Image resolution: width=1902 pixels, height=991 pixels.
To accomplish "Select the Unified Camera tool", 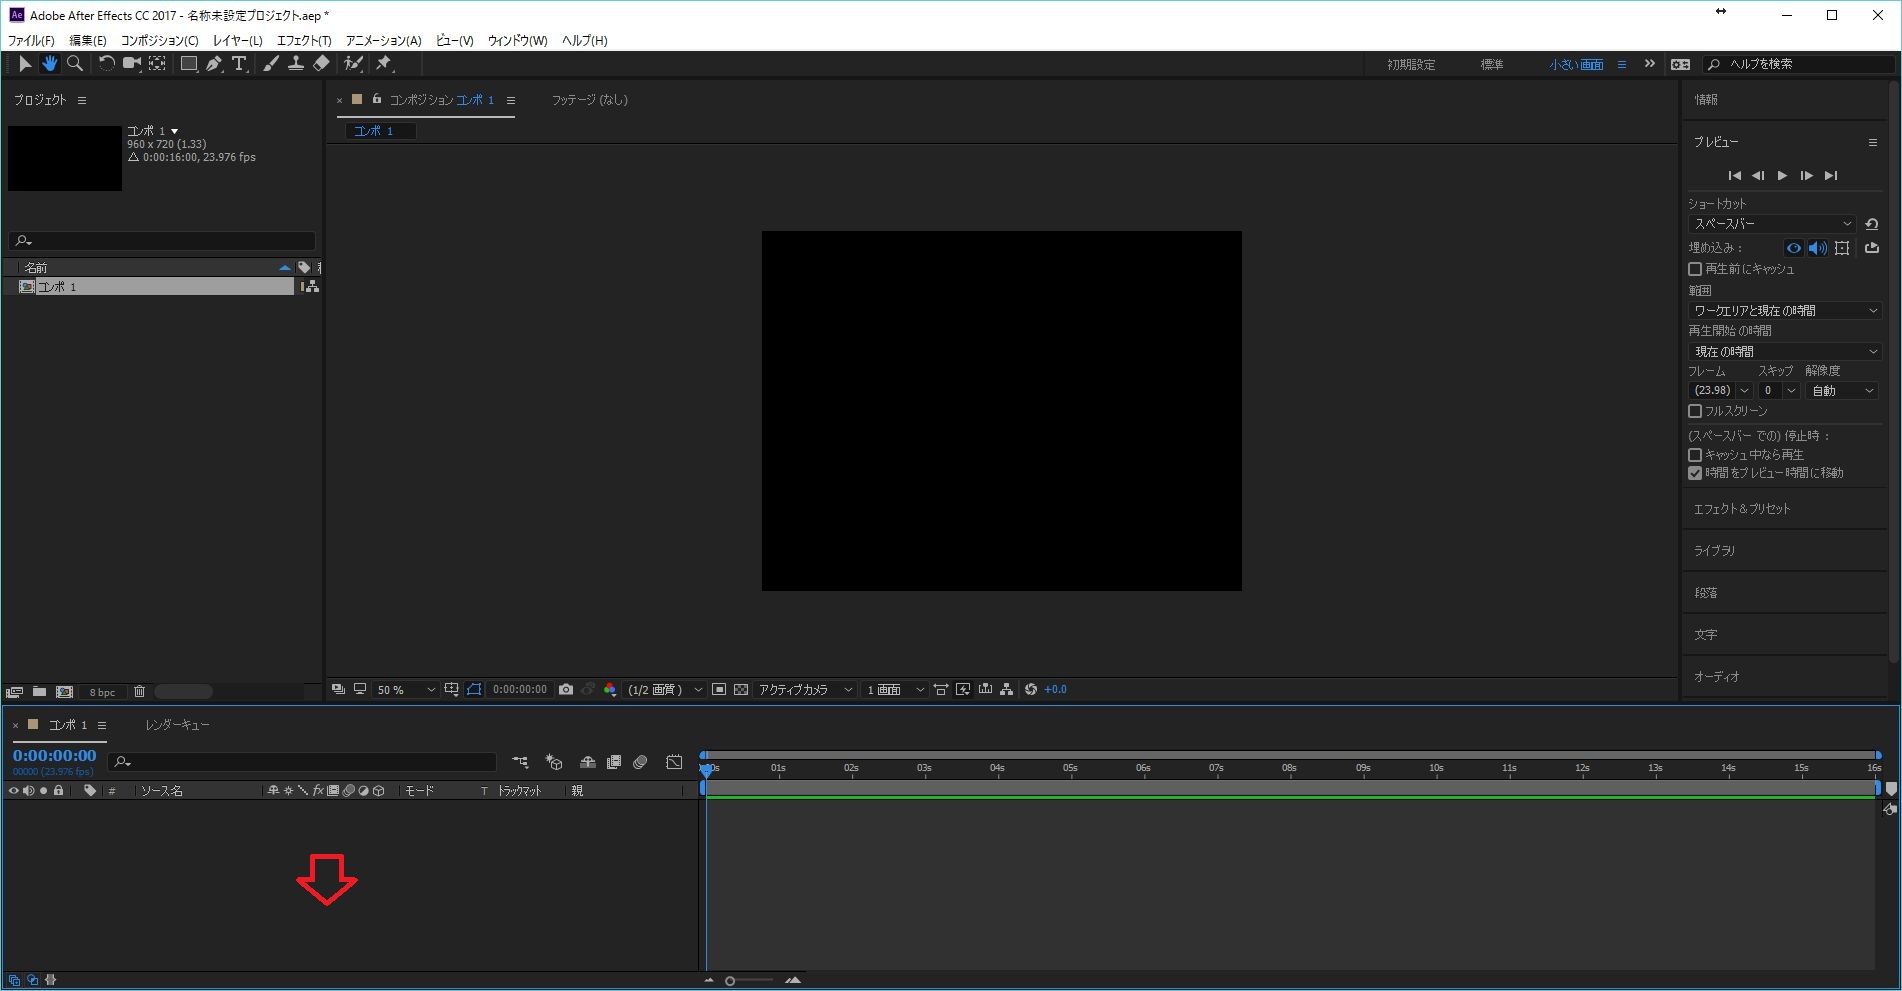I will (x=131, y=64).
